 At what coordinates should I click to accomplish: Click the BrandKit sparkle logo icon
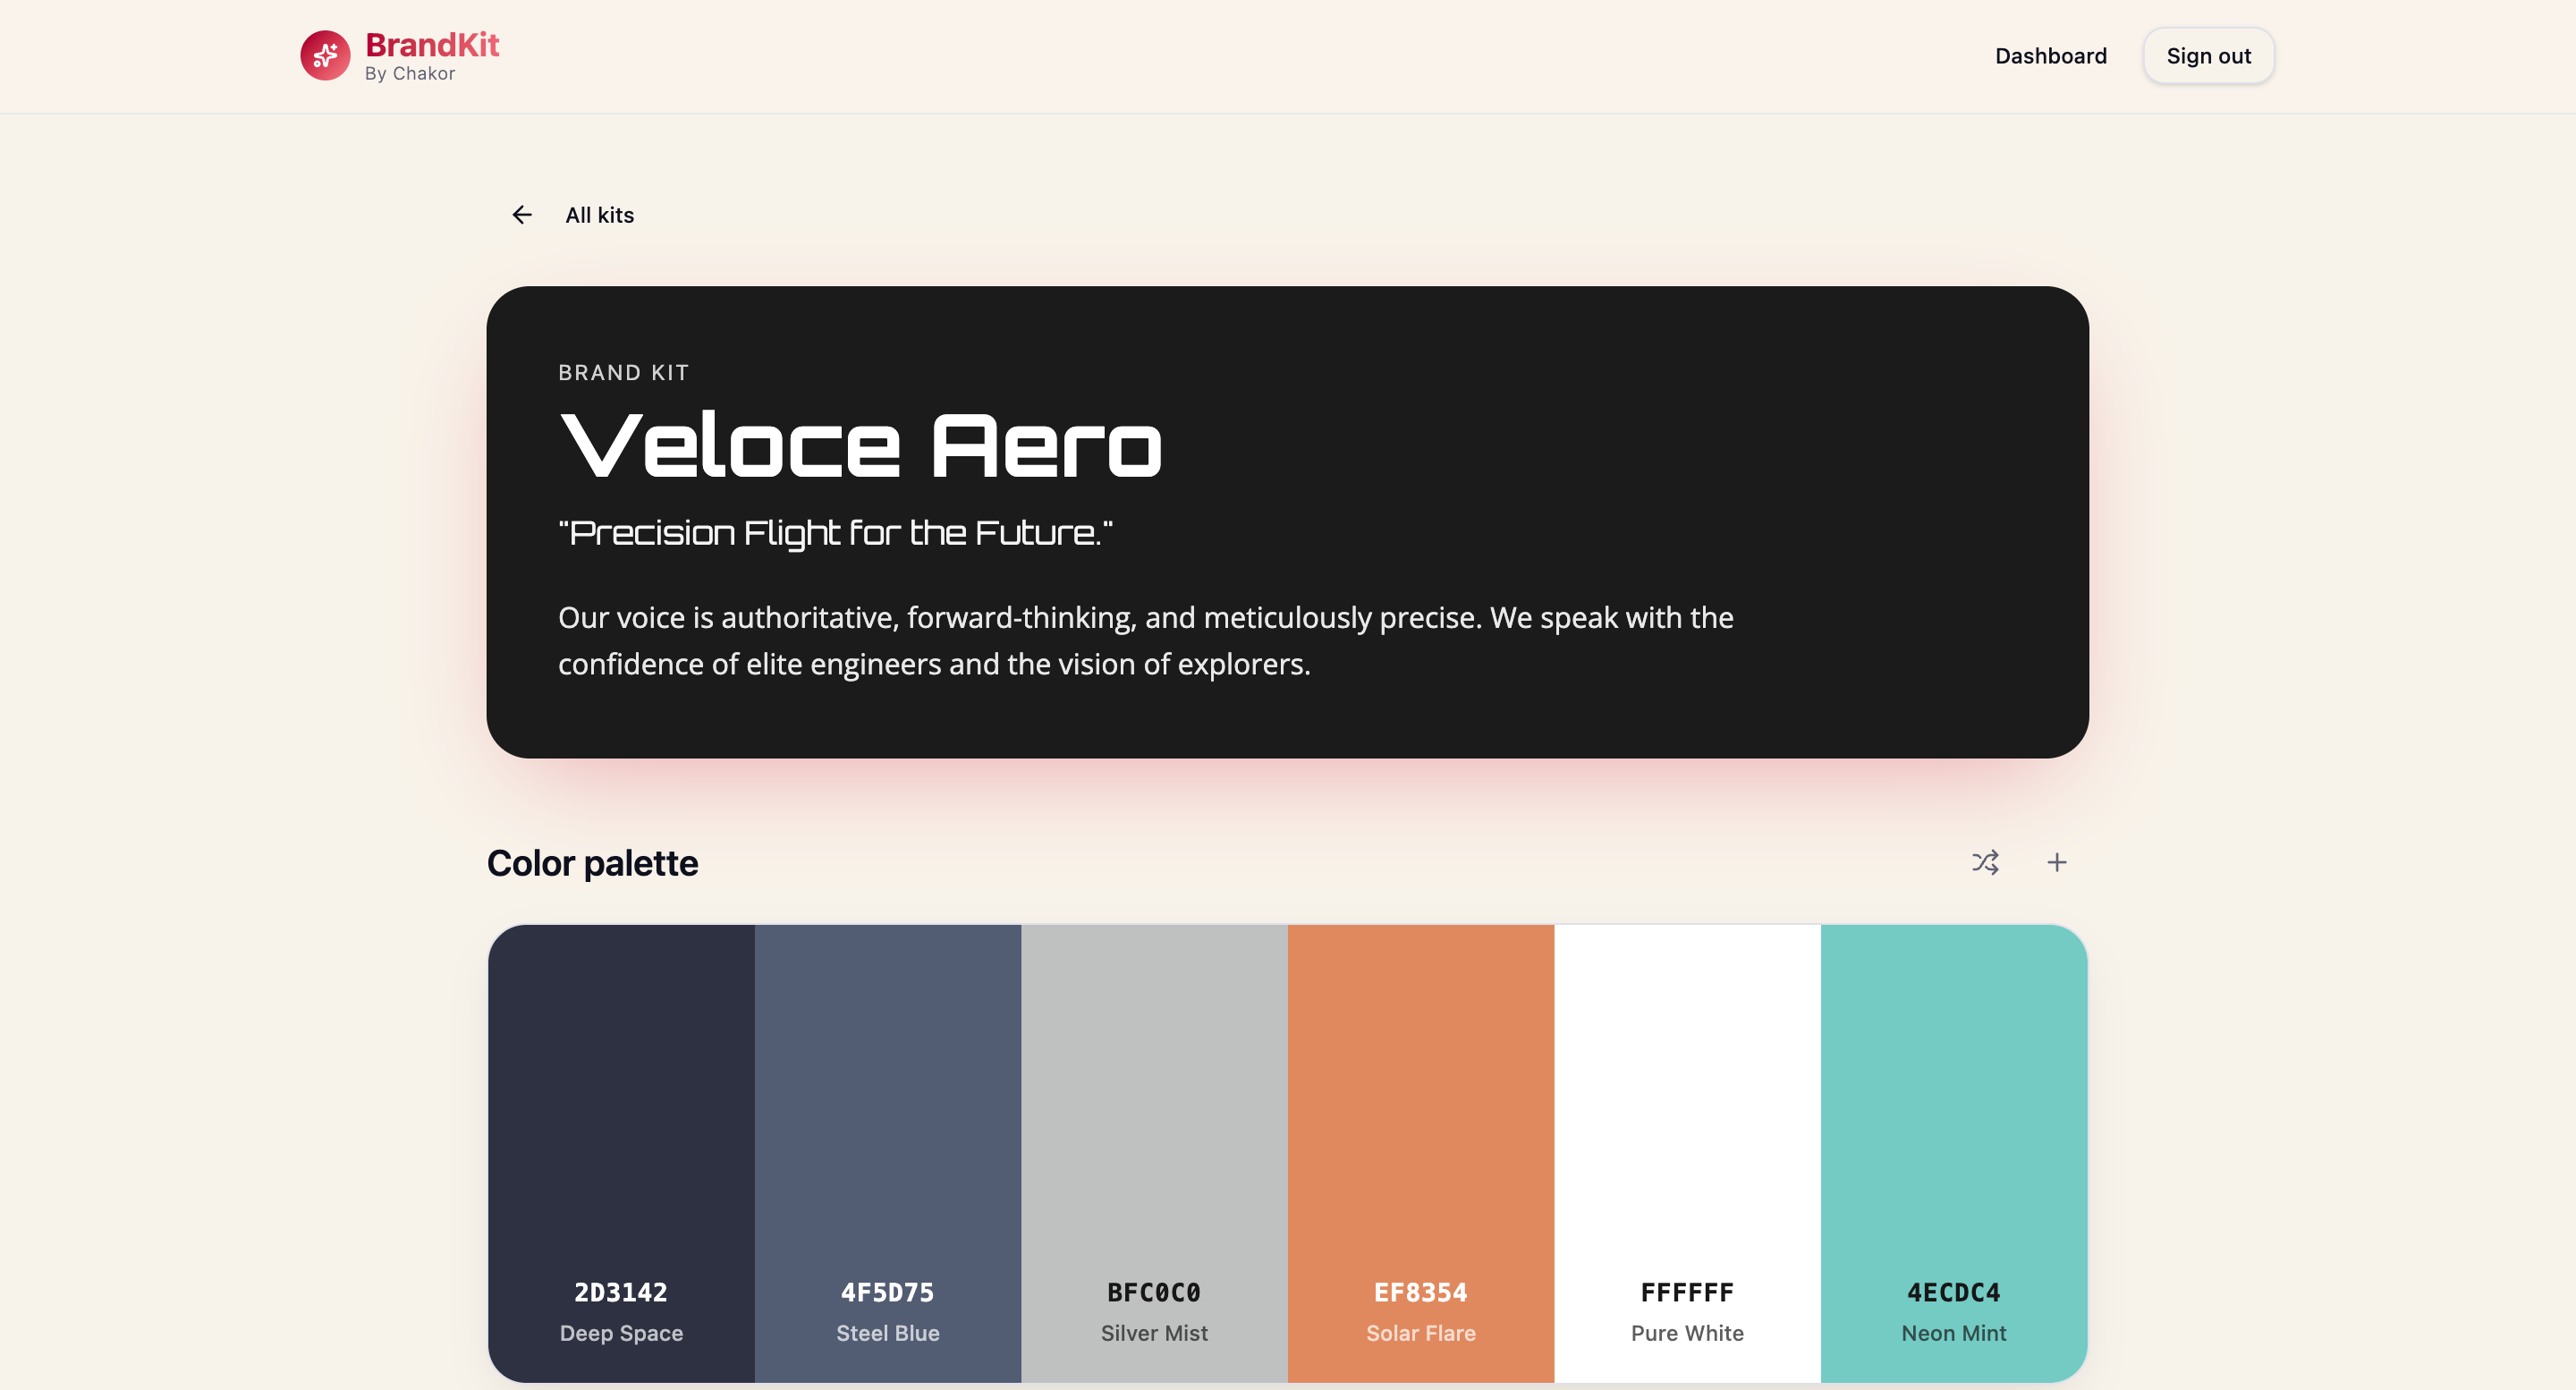tap(325, 56)
